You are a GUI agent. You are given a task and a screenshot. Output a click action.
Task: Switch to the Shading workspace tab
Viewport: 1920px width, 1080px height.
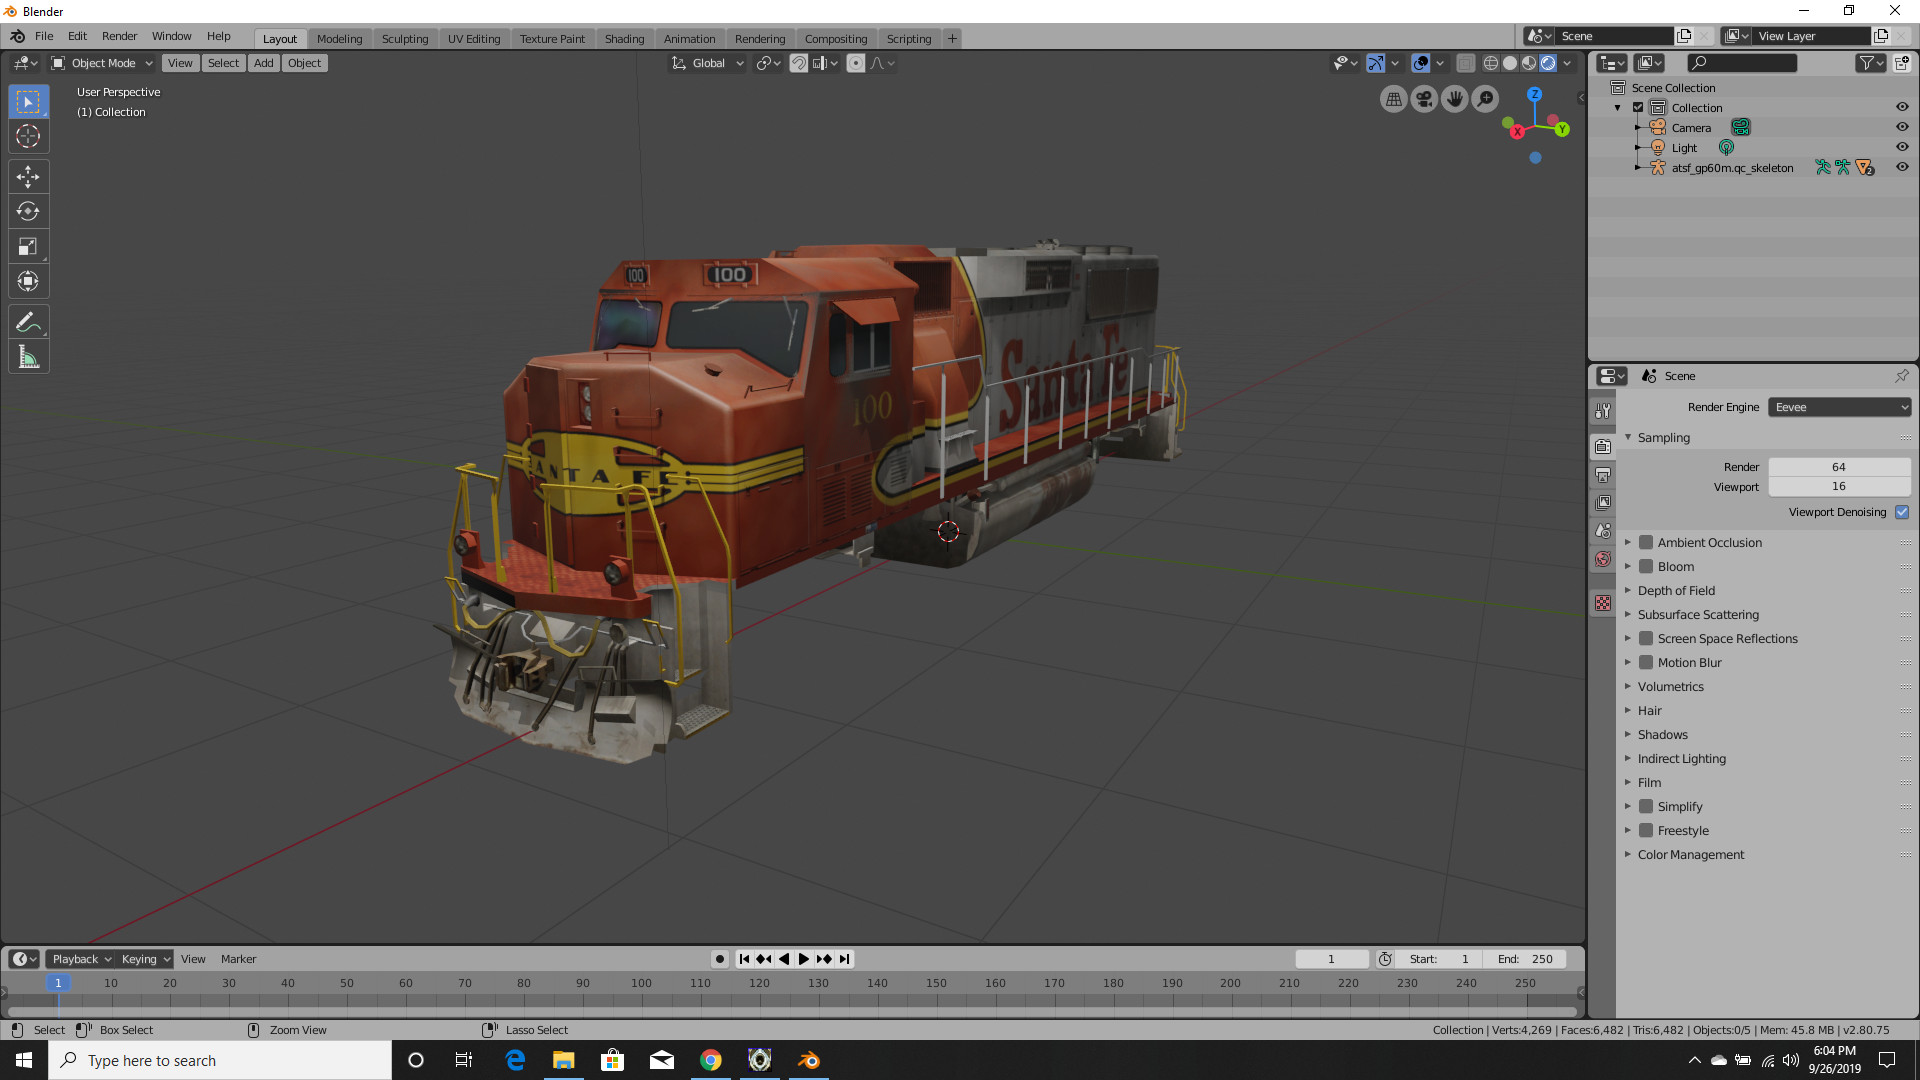624,39
